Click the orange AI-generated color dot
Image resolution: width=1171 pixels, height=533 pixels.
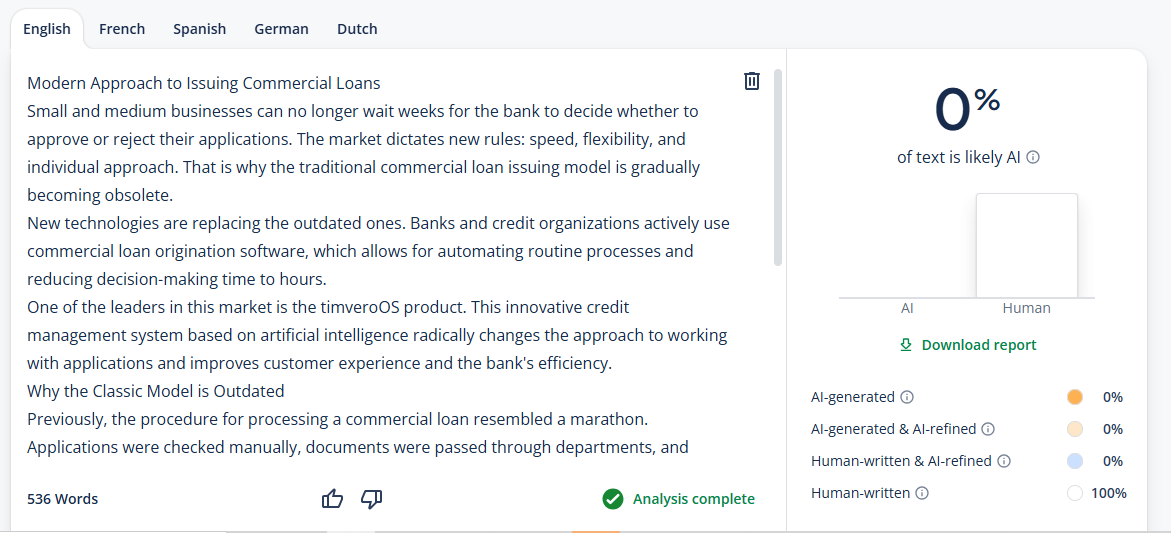[x=1075, y=397]
